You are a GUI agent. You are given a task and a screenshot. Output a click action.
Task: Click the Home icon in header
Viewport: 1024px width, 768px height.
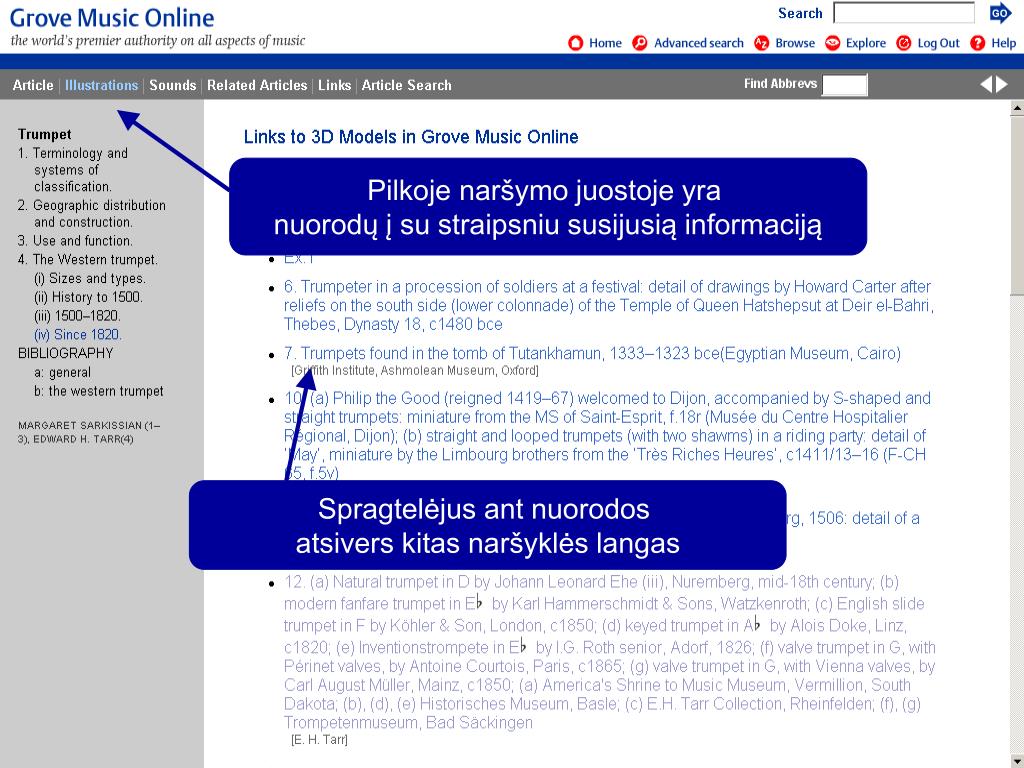(575, 43)
